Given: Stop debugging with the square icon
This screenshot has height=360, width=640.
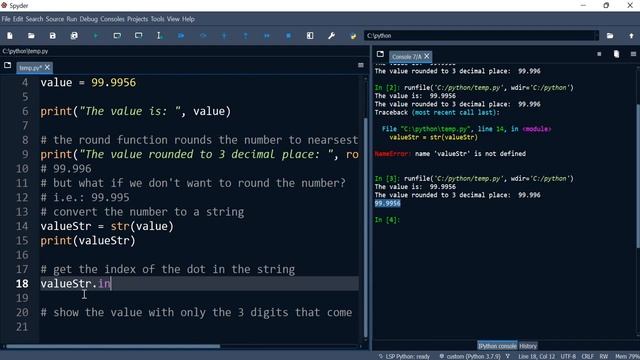Looking at the screenshot, I should point(289,36).
